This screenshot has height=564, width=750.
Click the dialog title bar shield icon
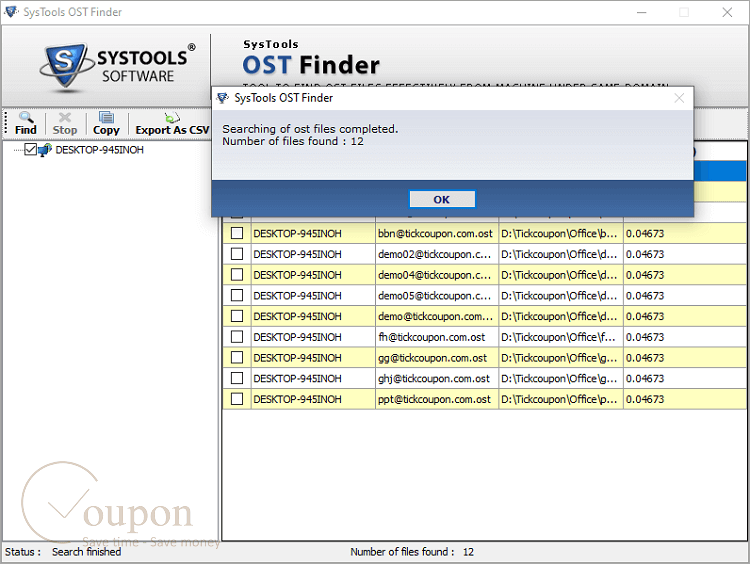(222, 98)
